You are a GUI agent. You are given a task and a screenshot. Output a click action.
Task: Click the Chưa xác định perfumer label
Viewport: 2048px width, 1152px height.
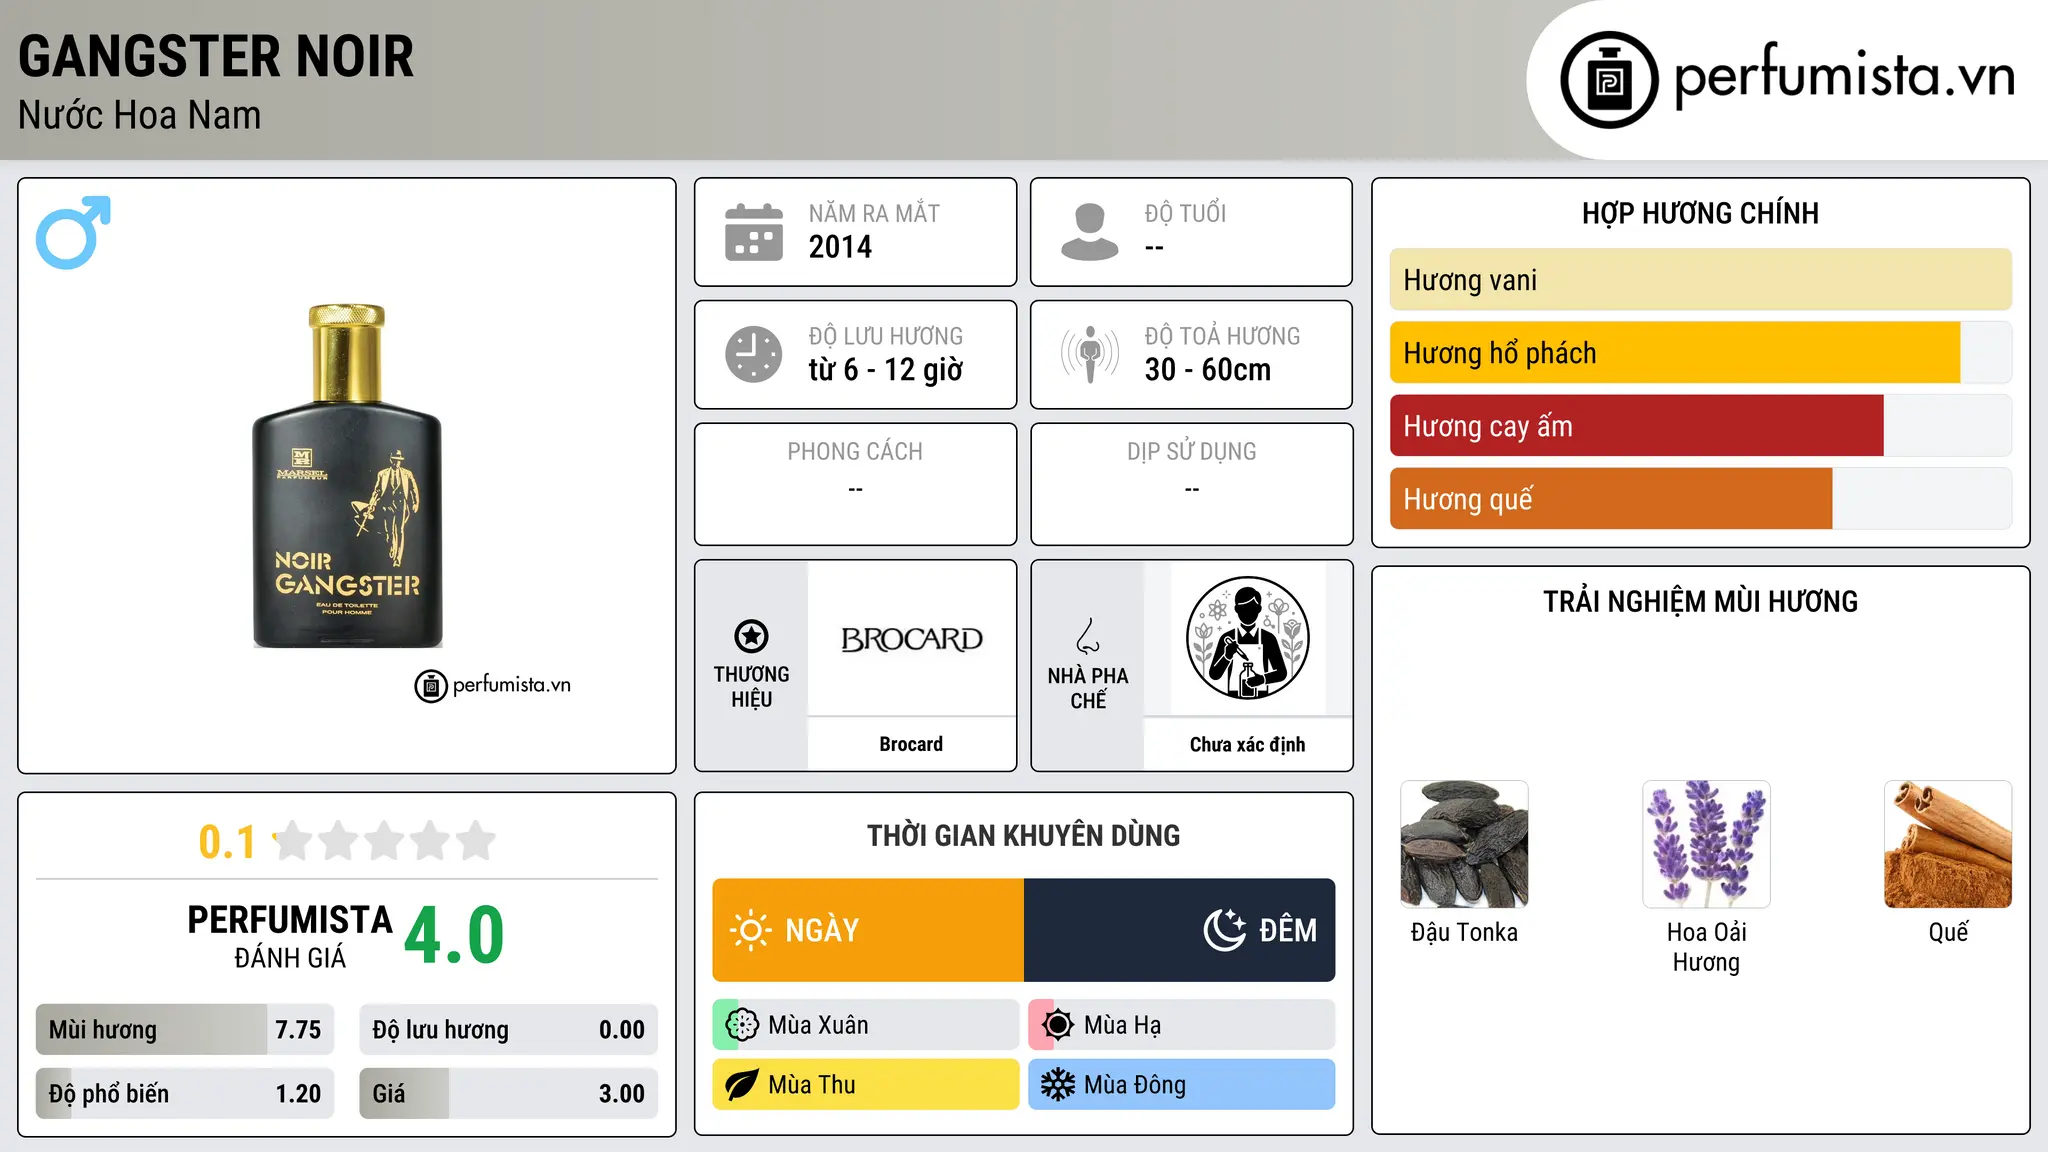[1247, 744]
